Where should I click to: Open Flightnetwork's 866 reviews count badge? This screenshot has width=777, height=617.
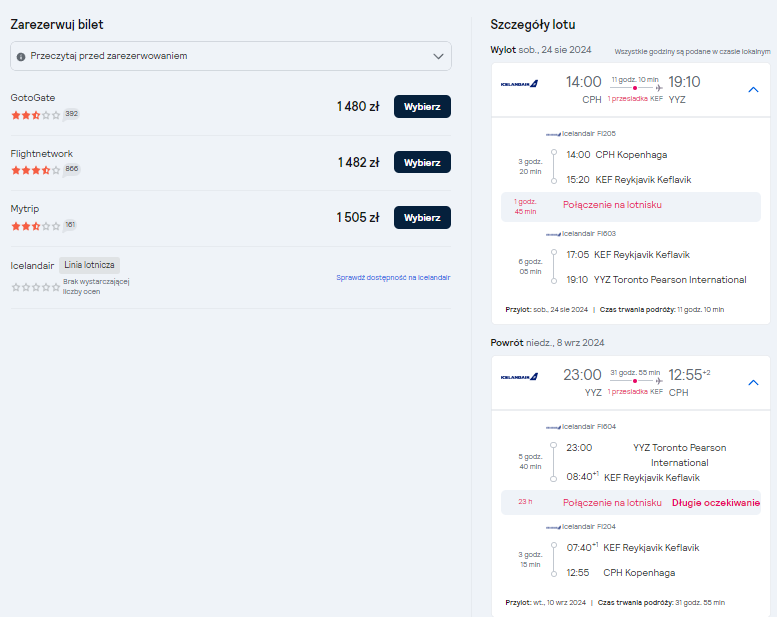(71, 169)
